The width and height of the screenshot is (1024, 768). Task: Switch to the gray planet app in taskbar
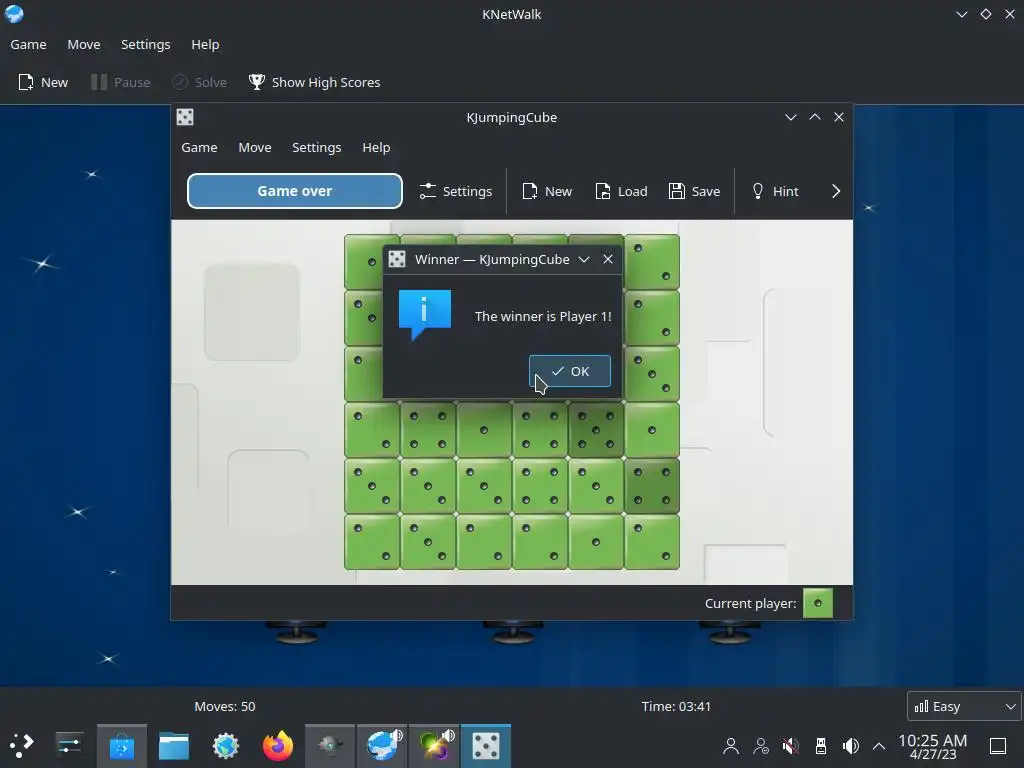tap(330, 746)
